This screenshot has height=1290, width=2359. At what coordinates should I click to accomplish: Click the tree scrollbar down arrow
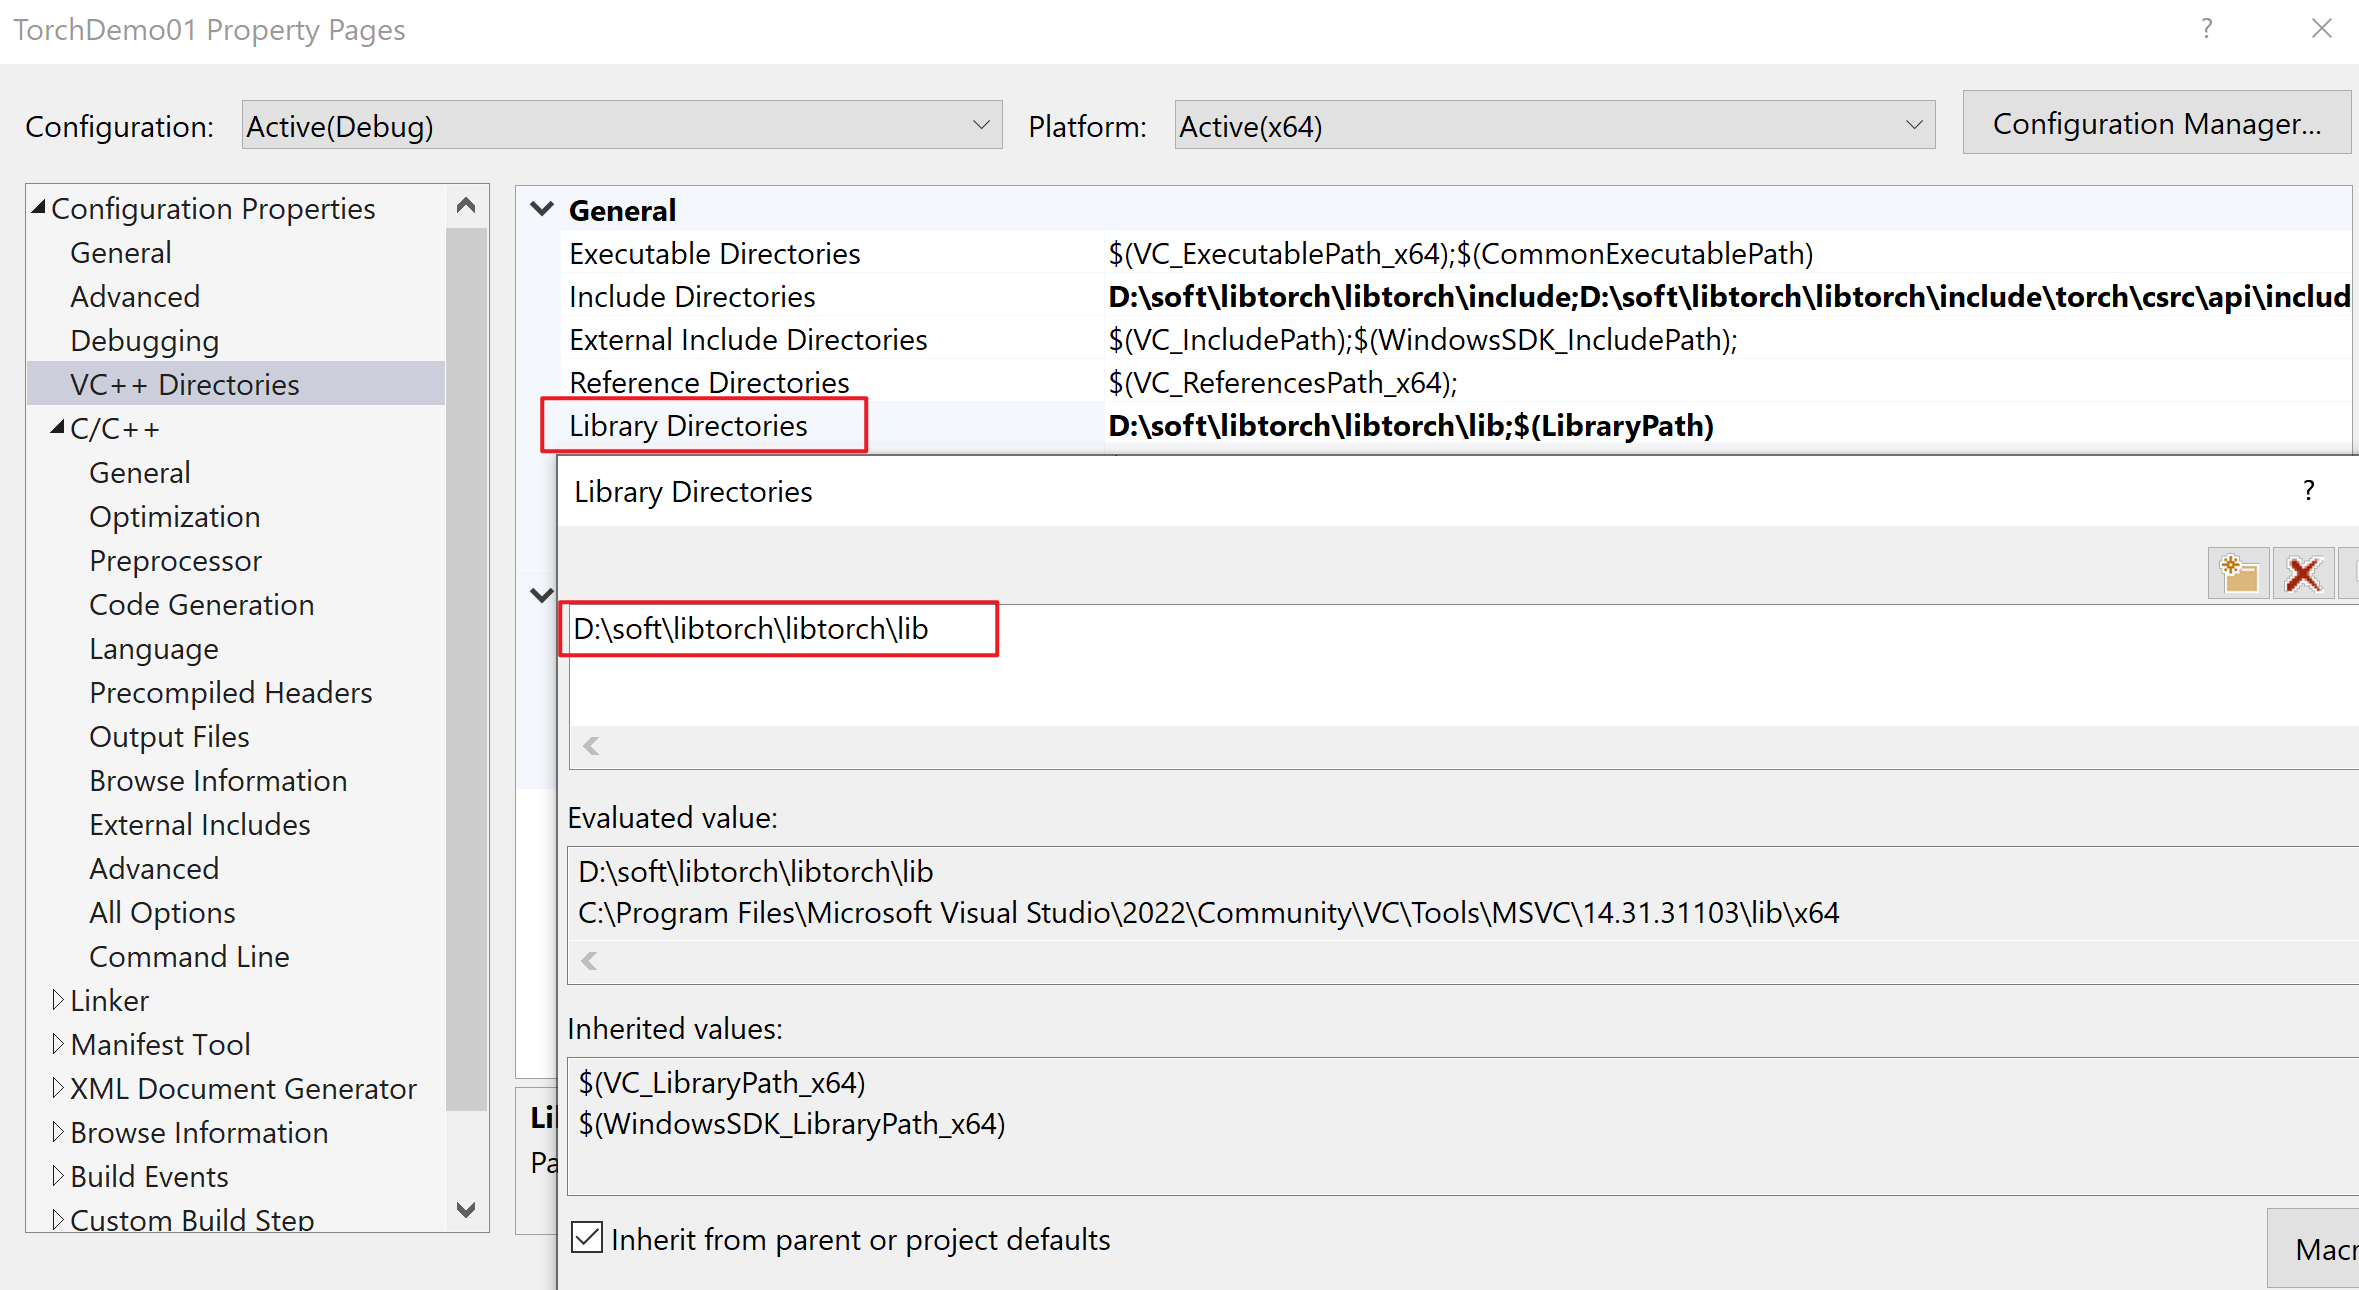(466, 1209)
